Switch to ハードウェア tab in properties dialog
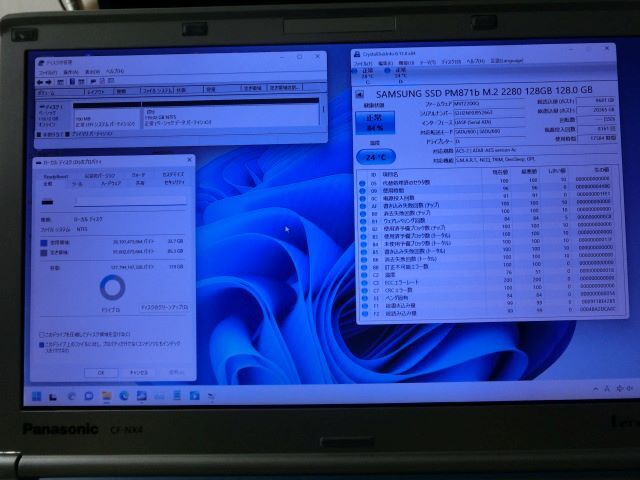The height and width of the screenshot is (480, 640). click(x=111, y=183)
